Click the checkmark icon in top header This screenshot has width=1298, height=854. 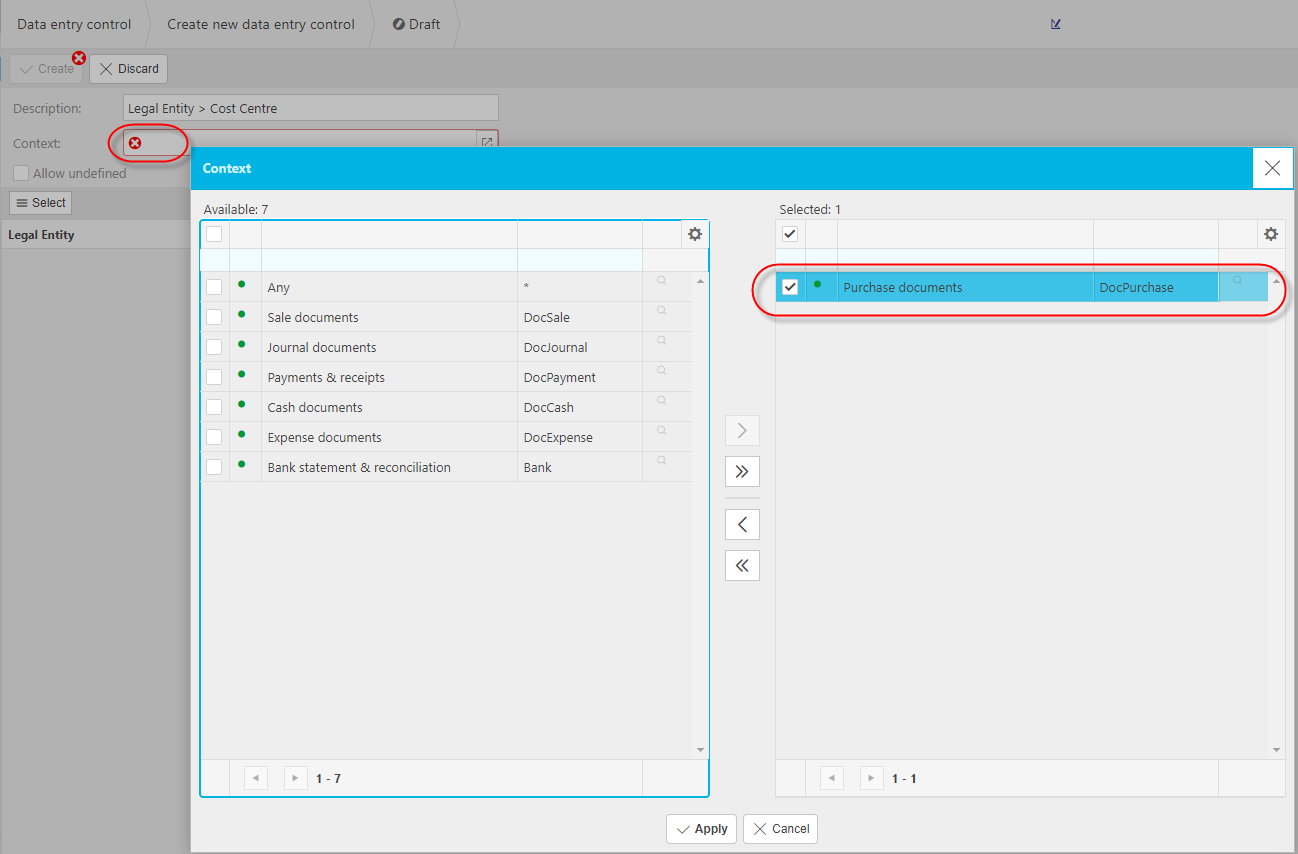click(x=1056, y=24)
